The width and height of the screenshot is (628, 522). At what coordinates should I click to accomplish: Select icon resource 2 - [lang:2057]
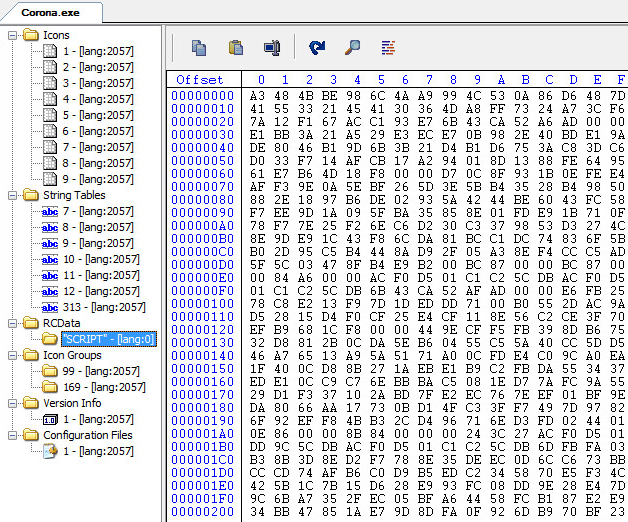point(98,67)
